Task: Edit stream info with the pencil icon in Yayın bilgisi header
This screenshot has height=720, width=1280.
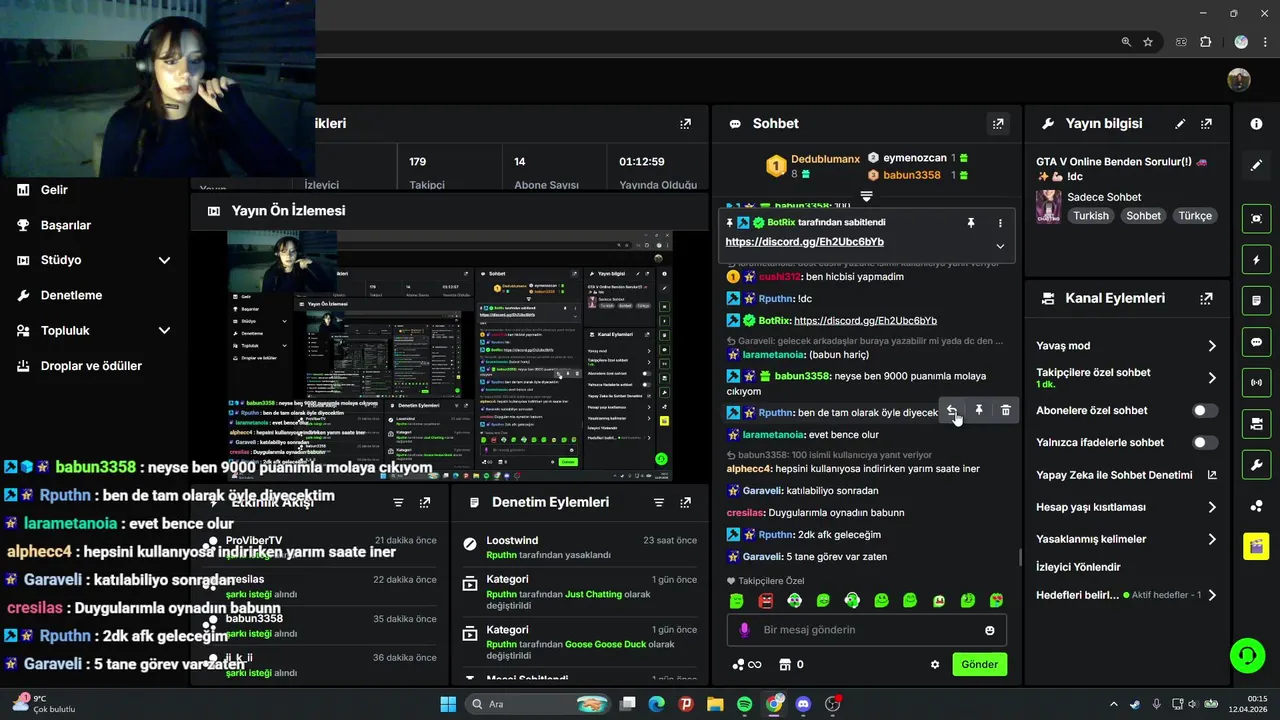Action: [x=1180, y=124]
